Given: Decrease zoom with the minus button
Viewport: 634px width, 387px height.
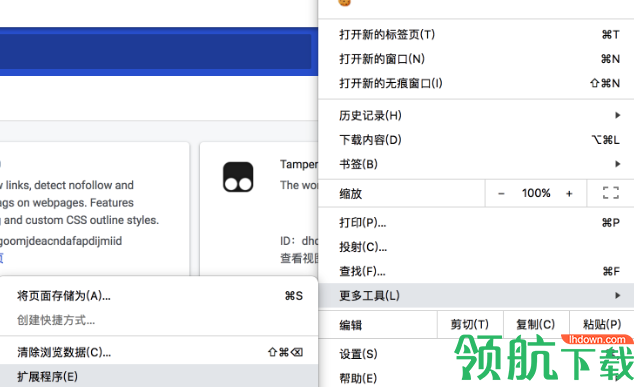Looking at the screenshot, I should (501, 194).
